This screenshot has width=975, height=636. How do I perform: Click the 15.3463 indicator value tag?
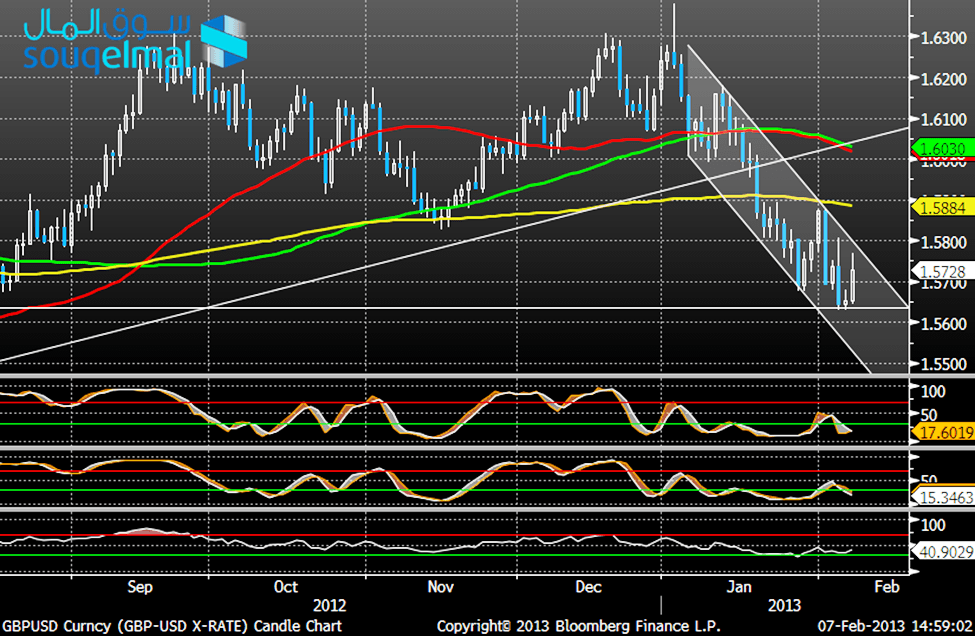tap(942, 497)
